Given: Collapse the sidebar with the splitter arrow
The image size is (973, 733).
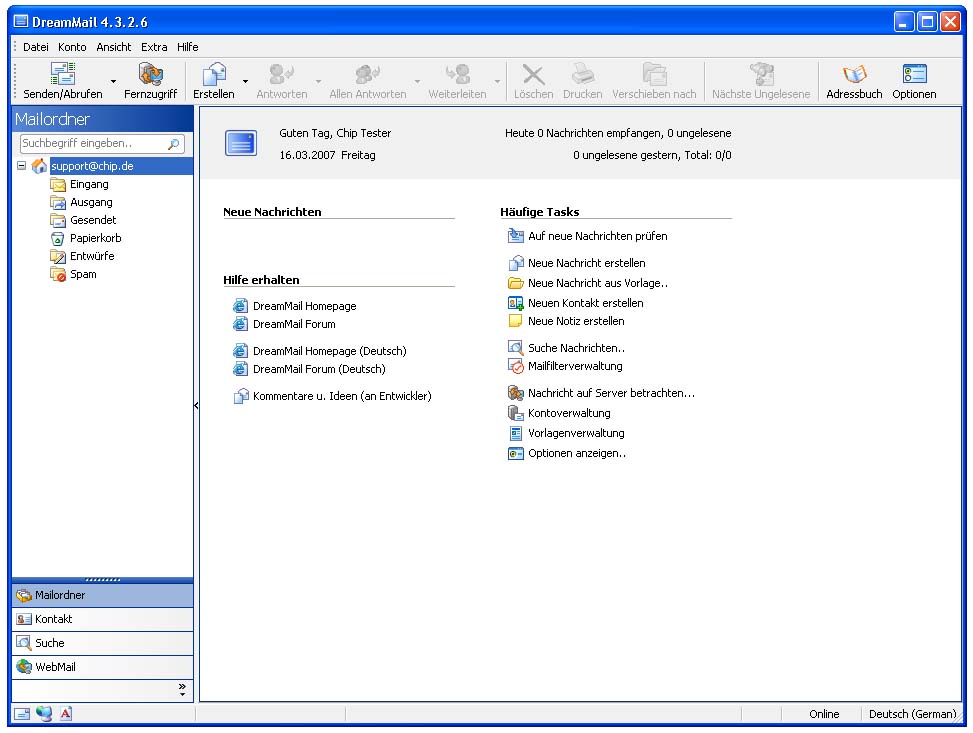Looking at the screenshot, I should (196, 405).
